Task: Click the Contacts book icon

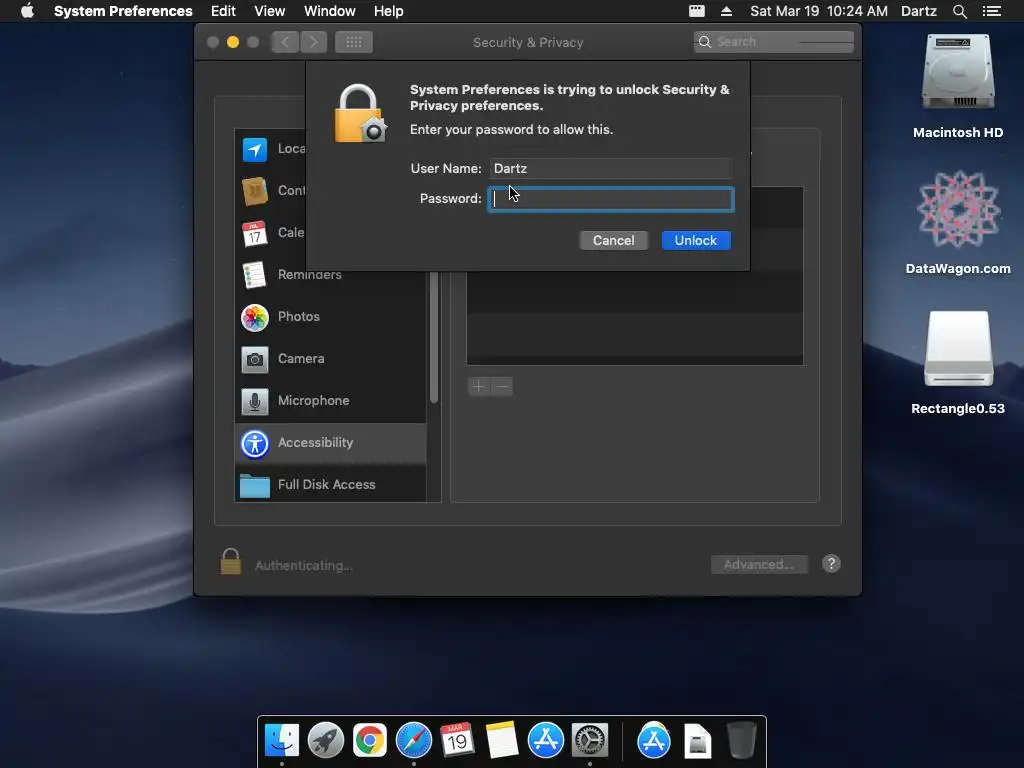Action: pos(255,191)
